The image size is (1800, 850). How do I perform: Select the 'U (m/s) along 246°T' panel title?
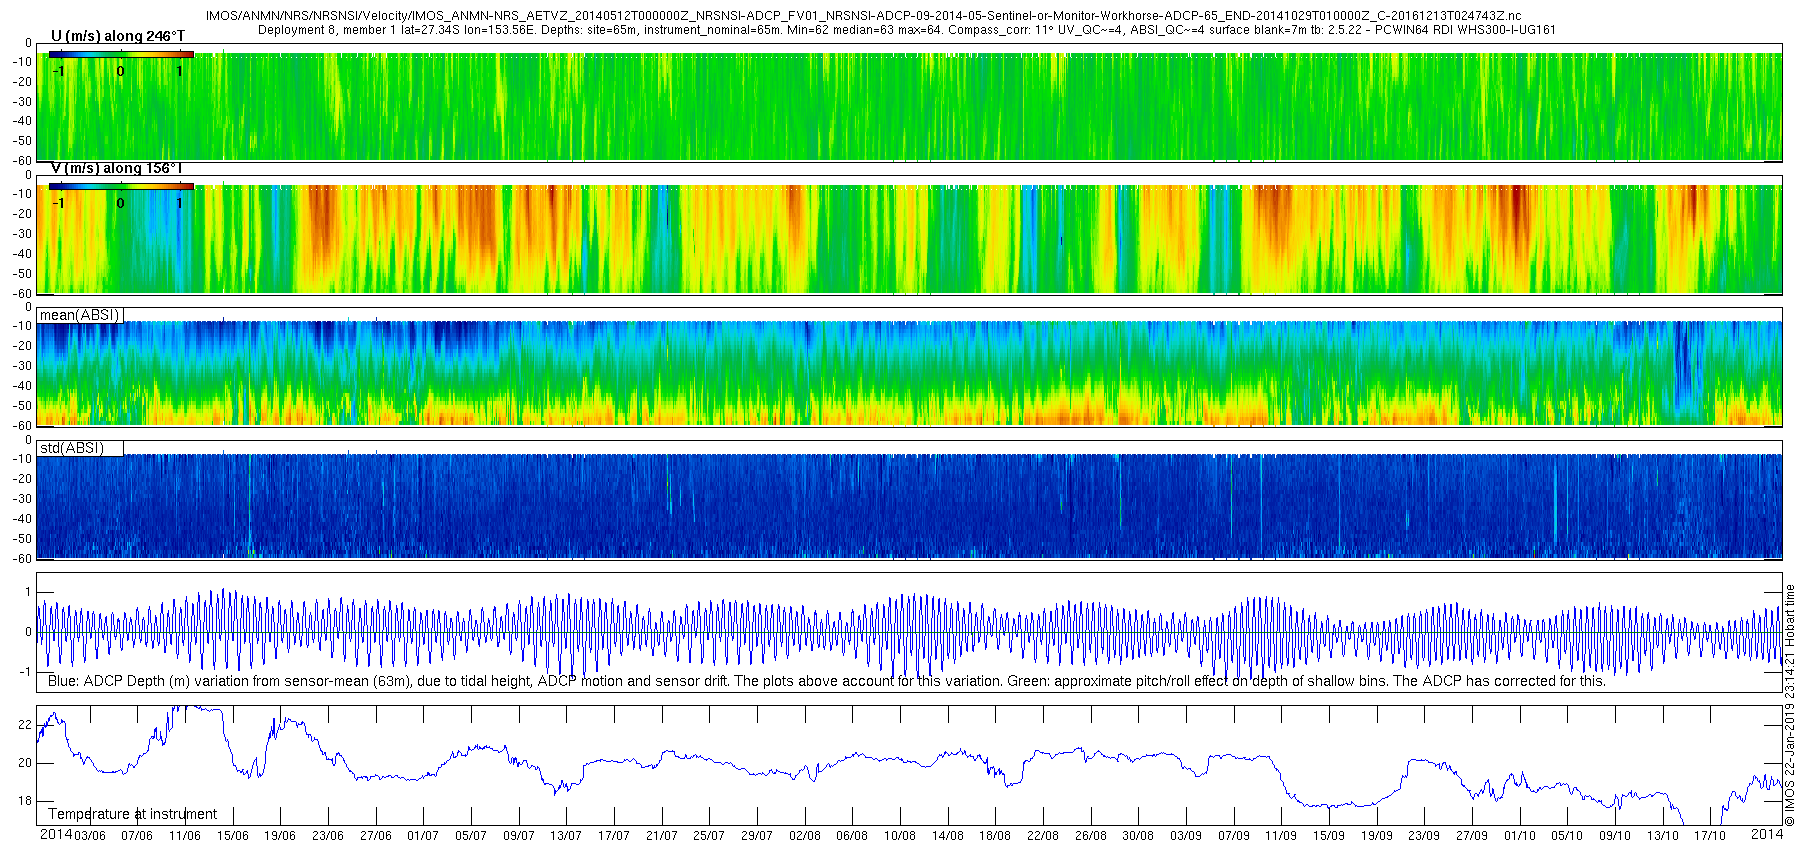pyautogui.click(x=118, y=36)
